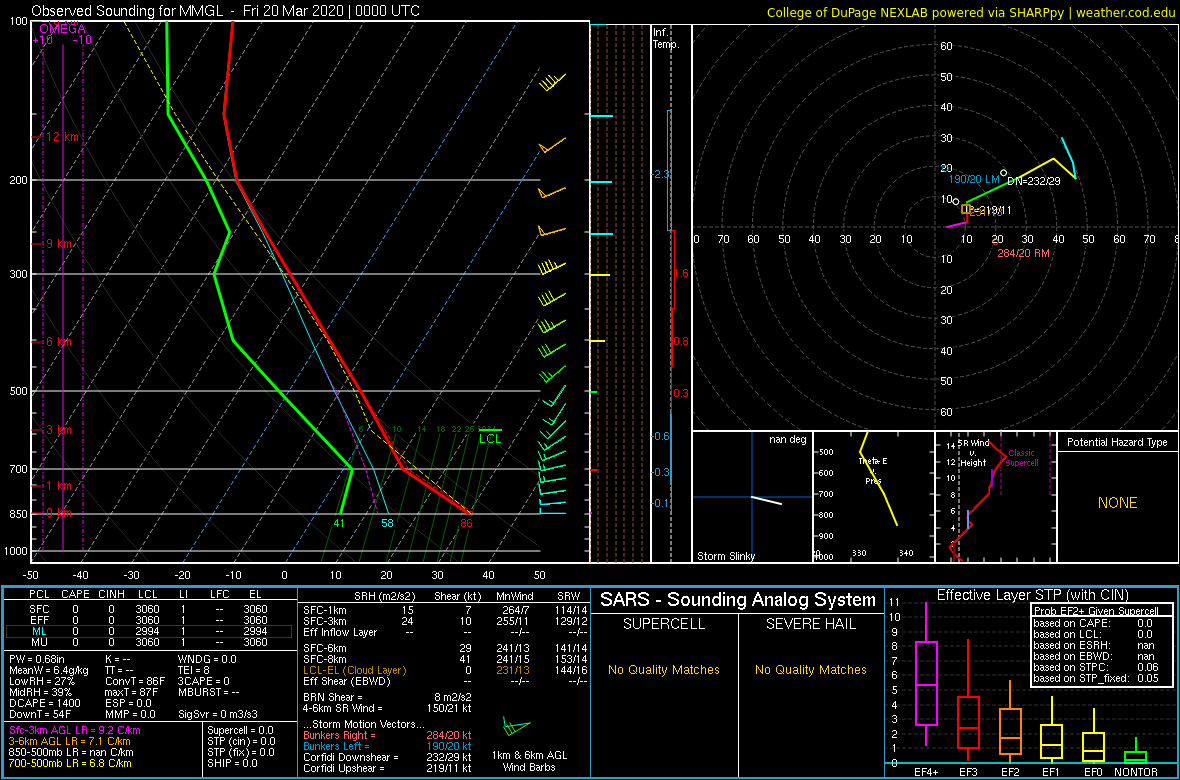The image size is (1180, 780).
Task: Click the 'Inf. Temp.' column header
Action: coord(667,38)
